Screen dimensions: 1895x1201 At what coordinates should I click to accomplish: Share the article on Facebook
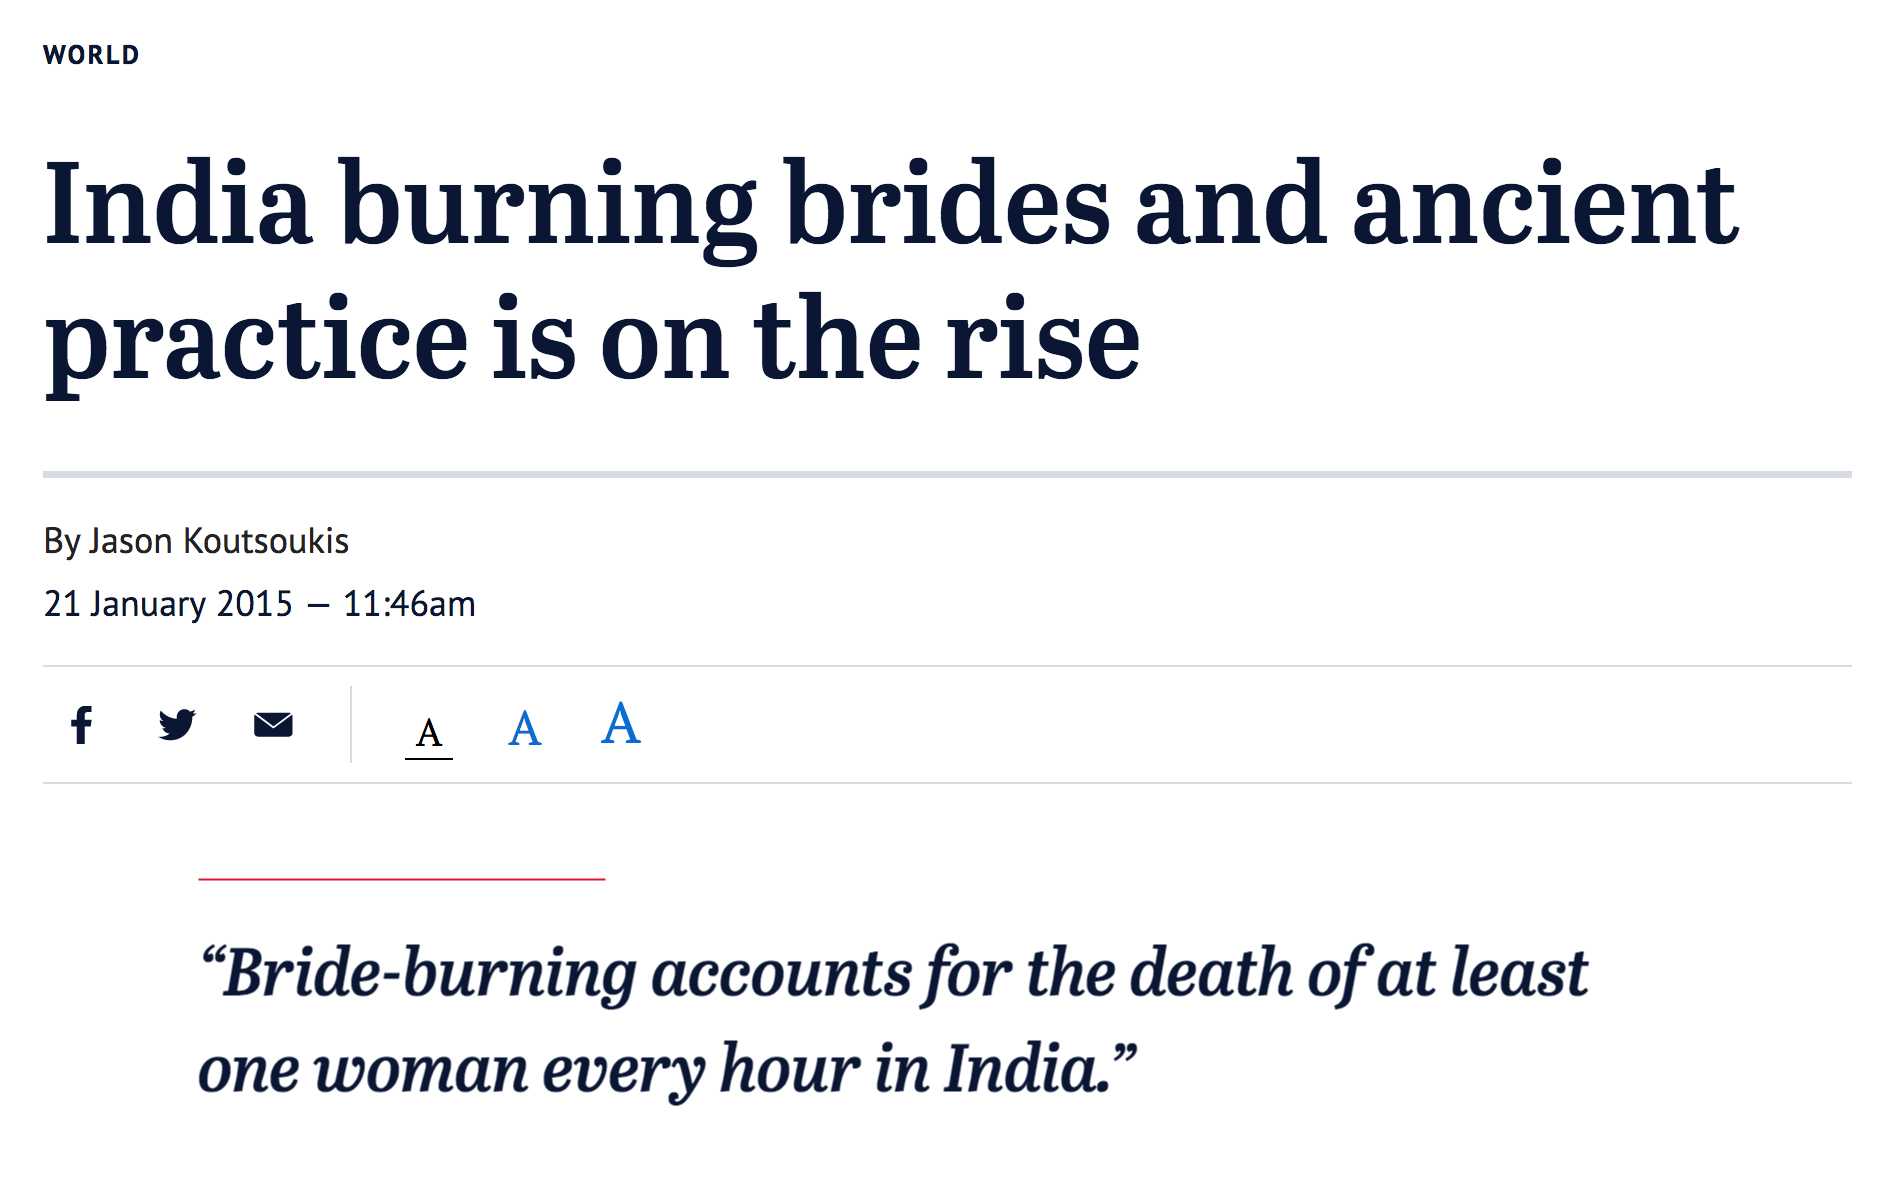82,725
